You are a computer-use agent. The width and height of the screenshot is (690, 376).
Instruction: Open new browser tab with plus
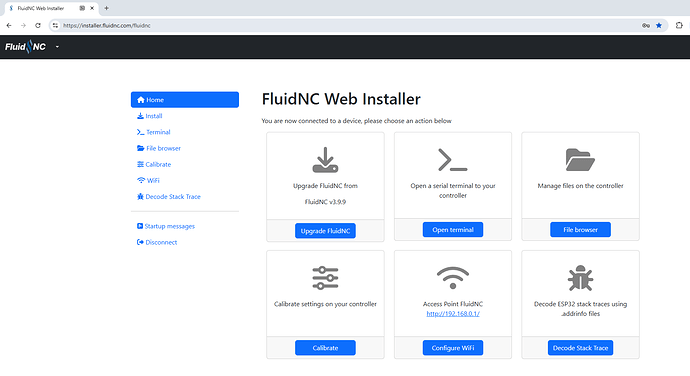pyautogui.click(x=106, y=8)
